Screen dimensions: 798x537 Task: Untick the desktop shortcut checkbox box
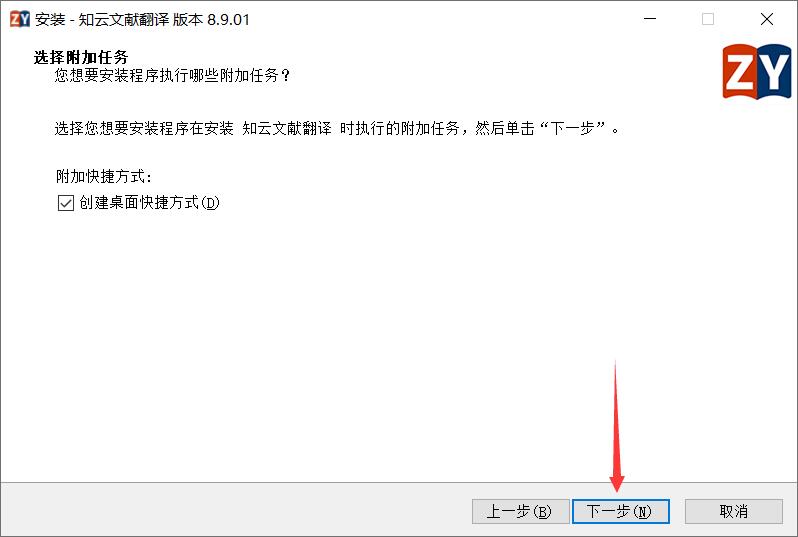(x=66, y=203)
